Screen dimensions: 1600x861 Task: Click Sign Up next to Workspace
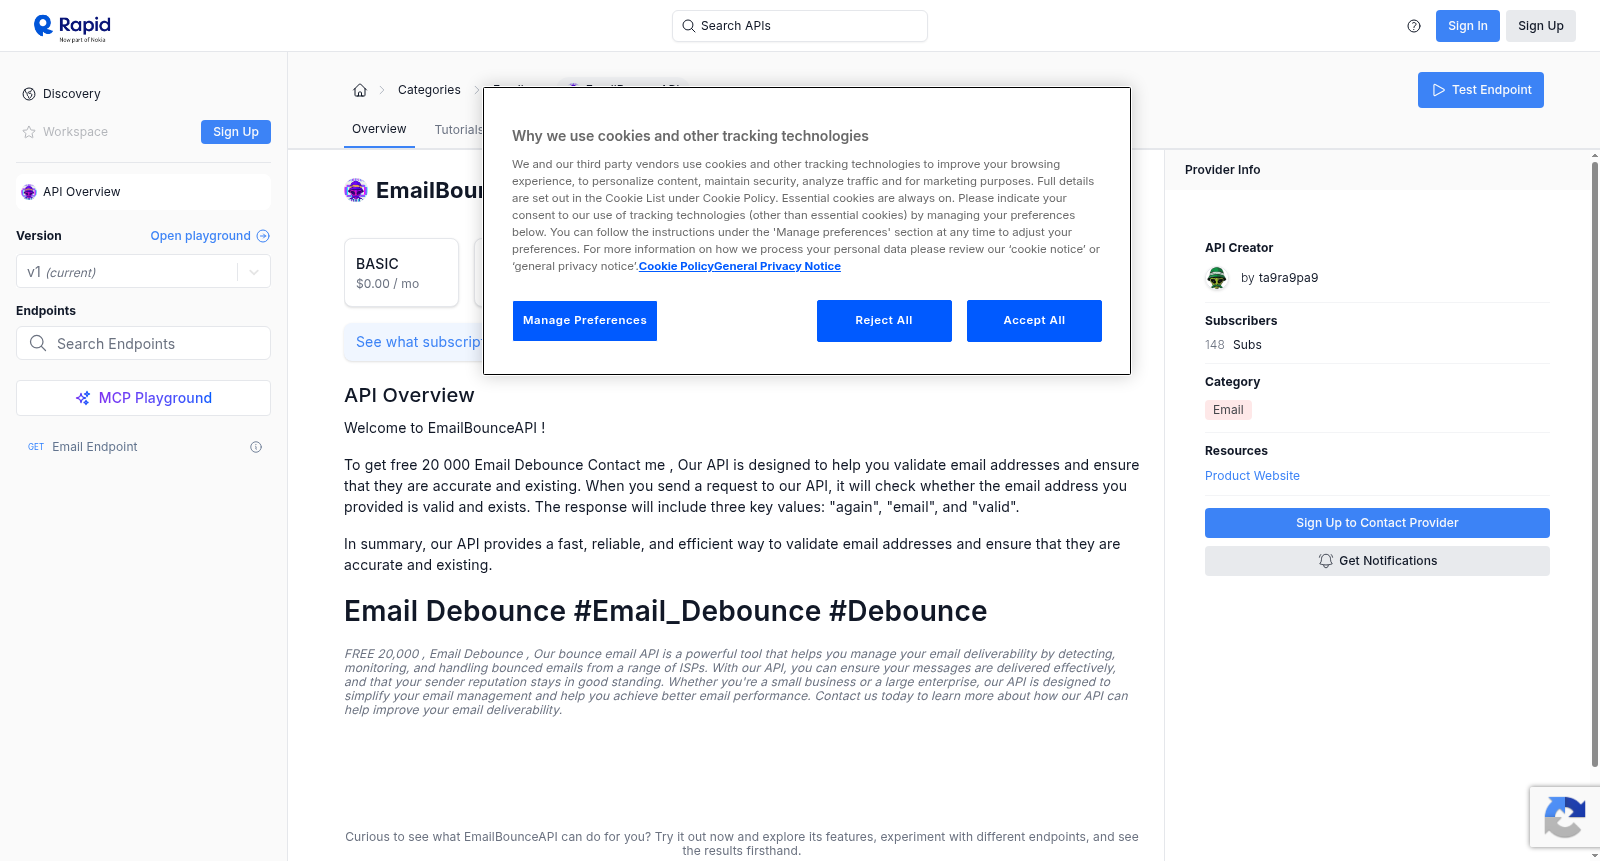pyautogui.click(x=236, y=132)
